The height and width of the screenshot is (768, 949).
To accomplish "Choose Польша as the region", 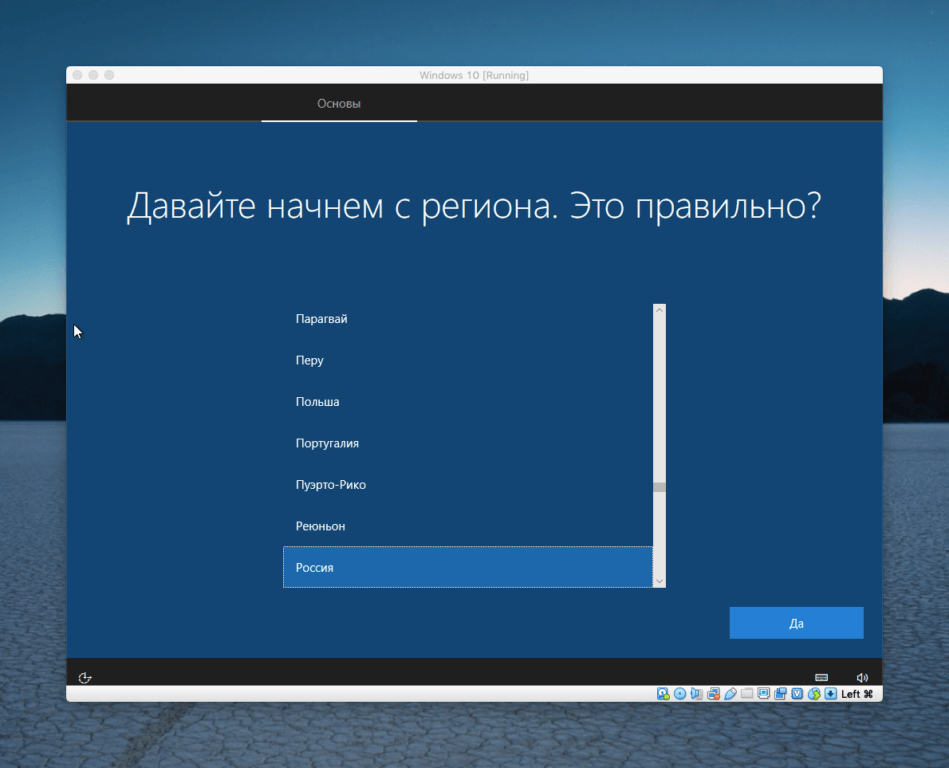I will coord(468,402).
